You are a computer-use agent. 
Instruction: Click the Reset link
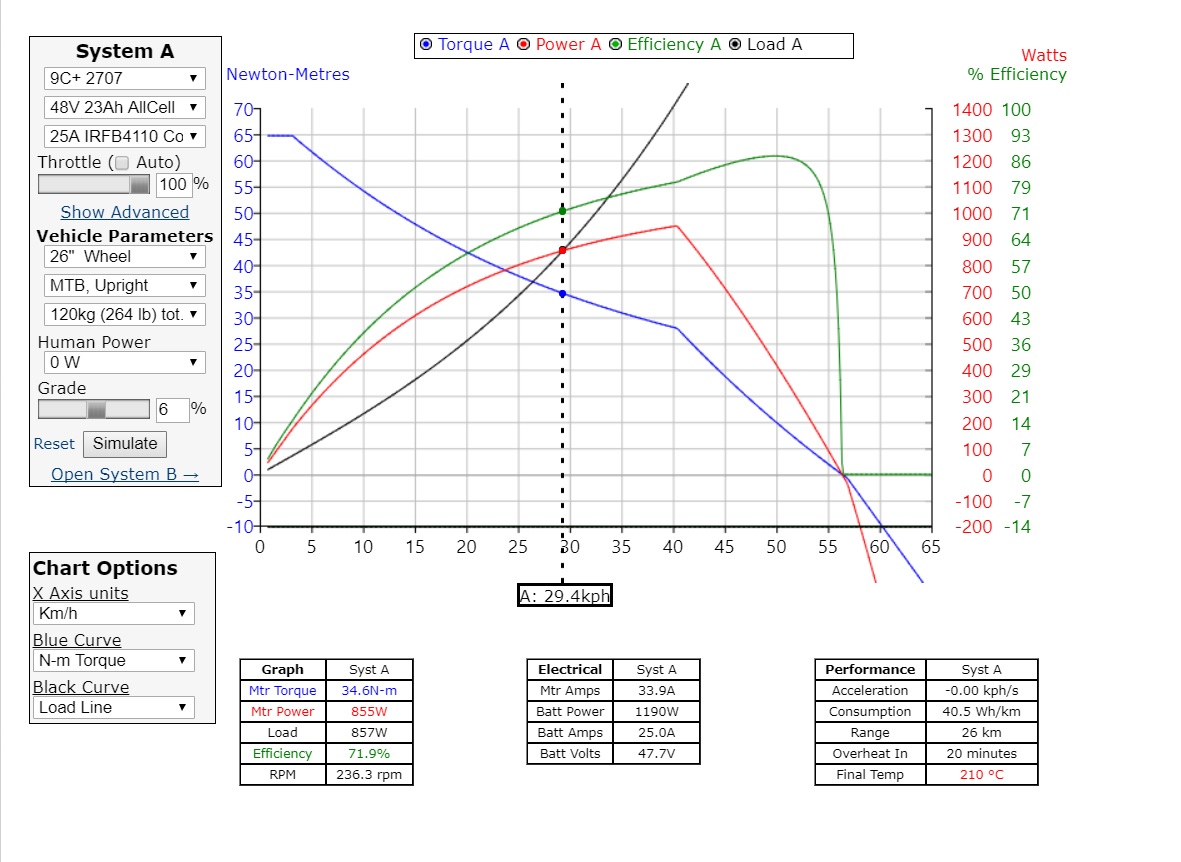tap(54, 444)
